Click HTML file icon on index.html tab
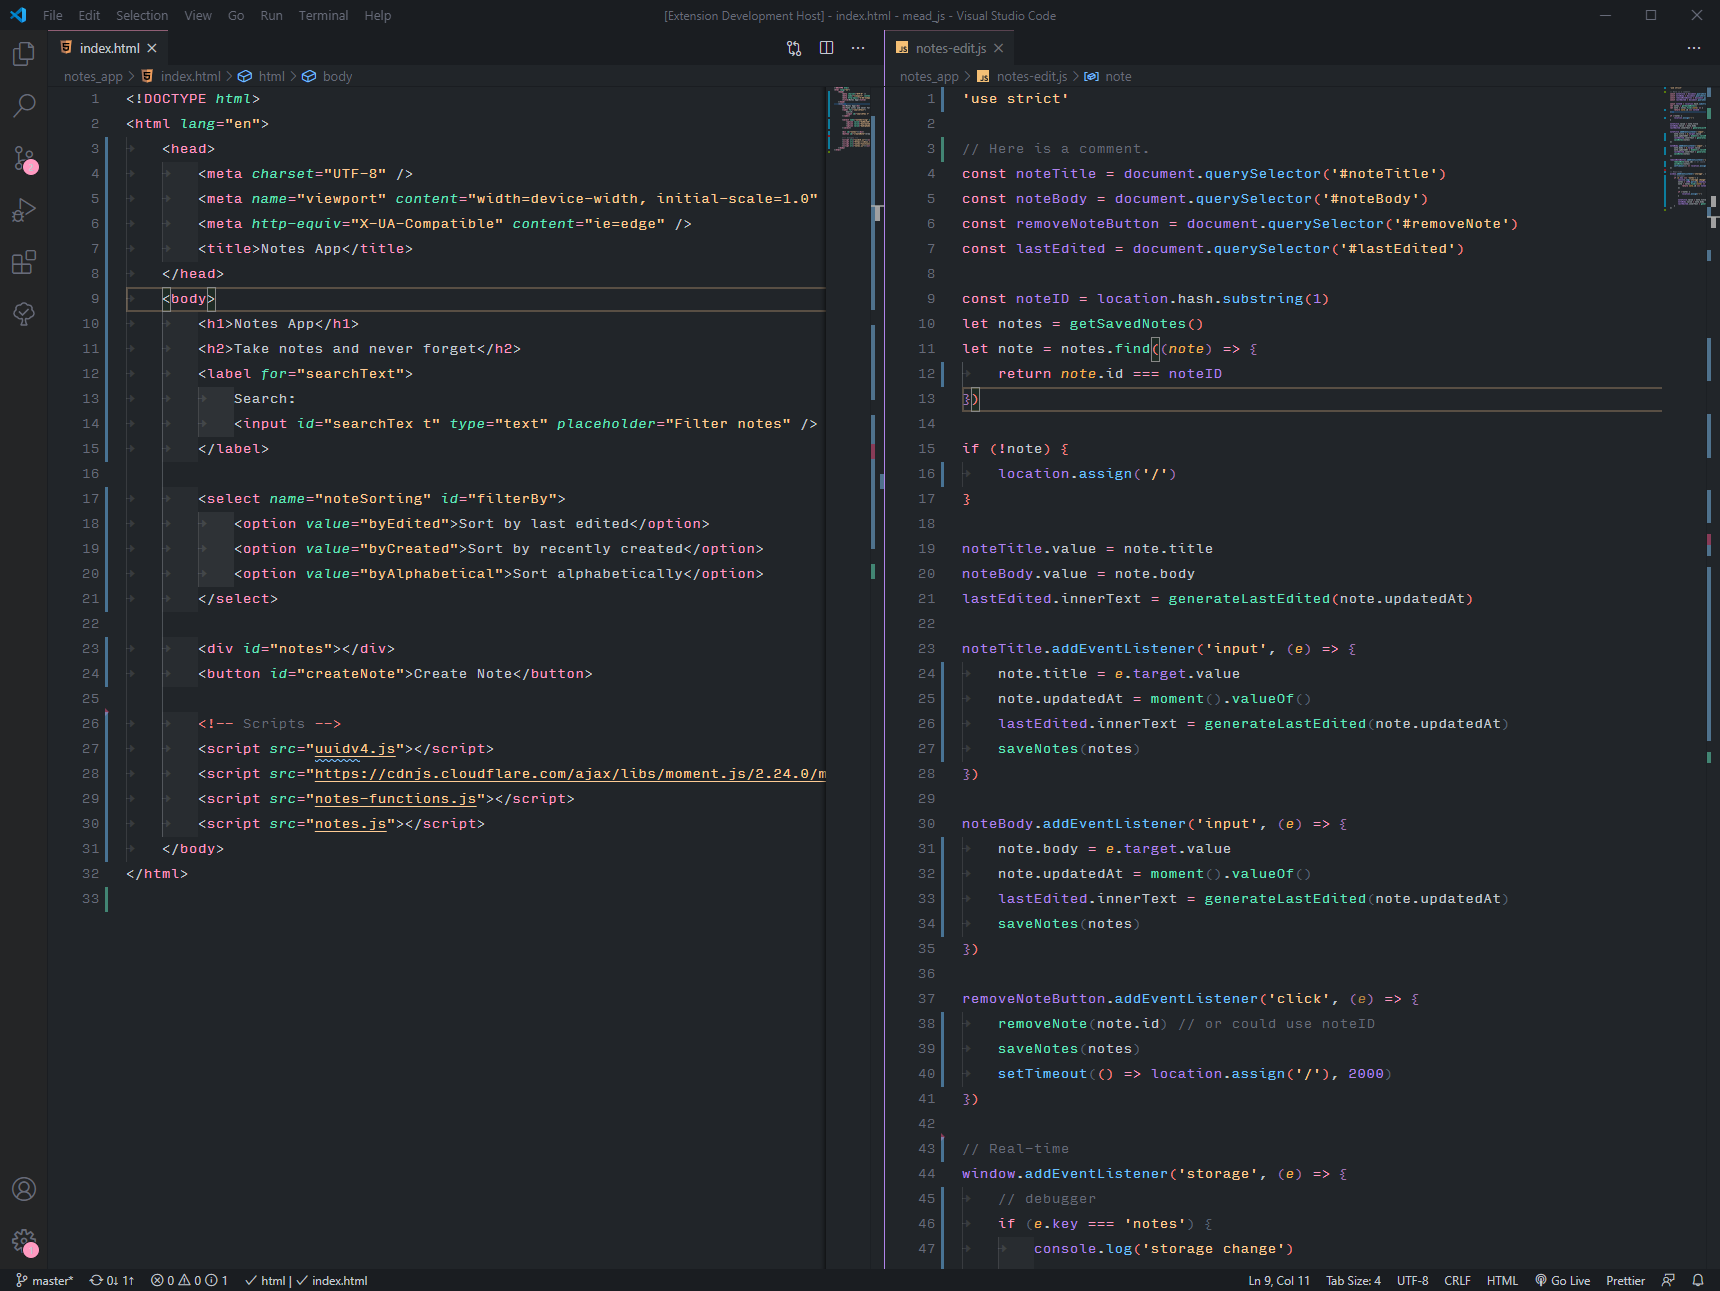 click(66, 48)
